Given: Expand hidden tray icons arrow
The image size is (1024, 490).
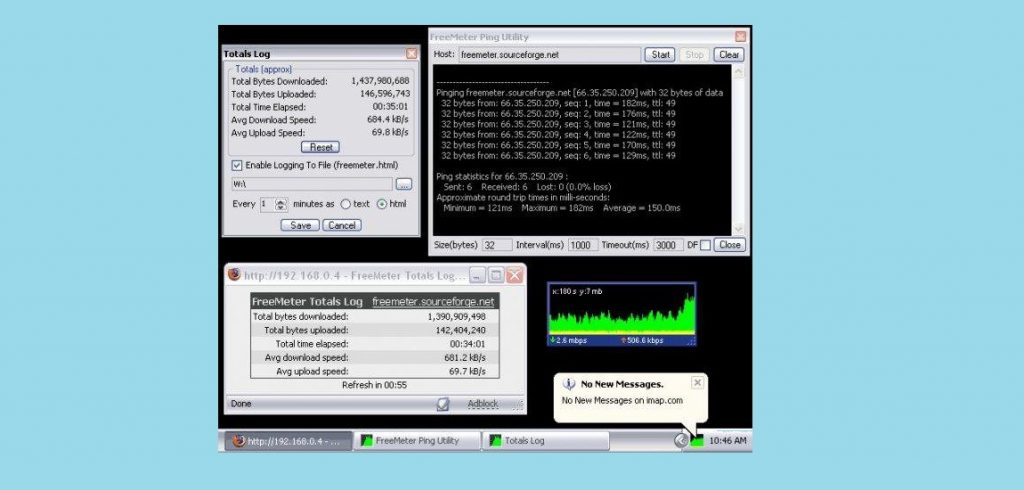Looking at the screenshot, I should coord(680,441).
